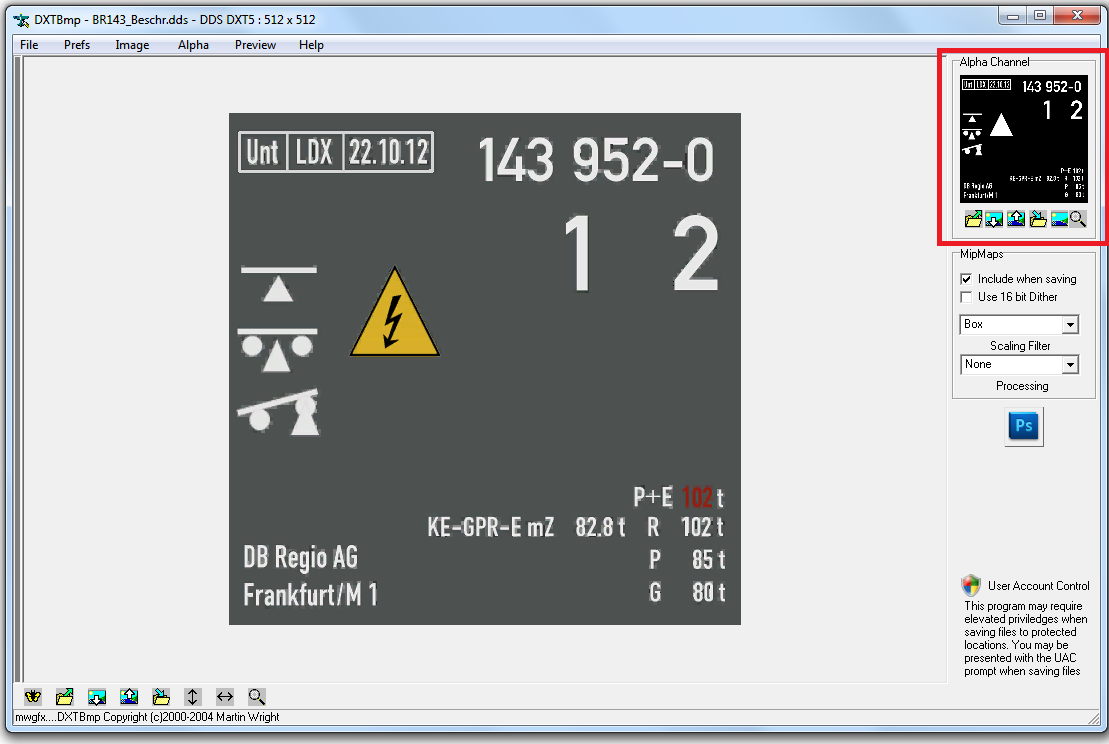
Task: Click the horizontal flip arrows icon
Action: (x=225, y=696)
